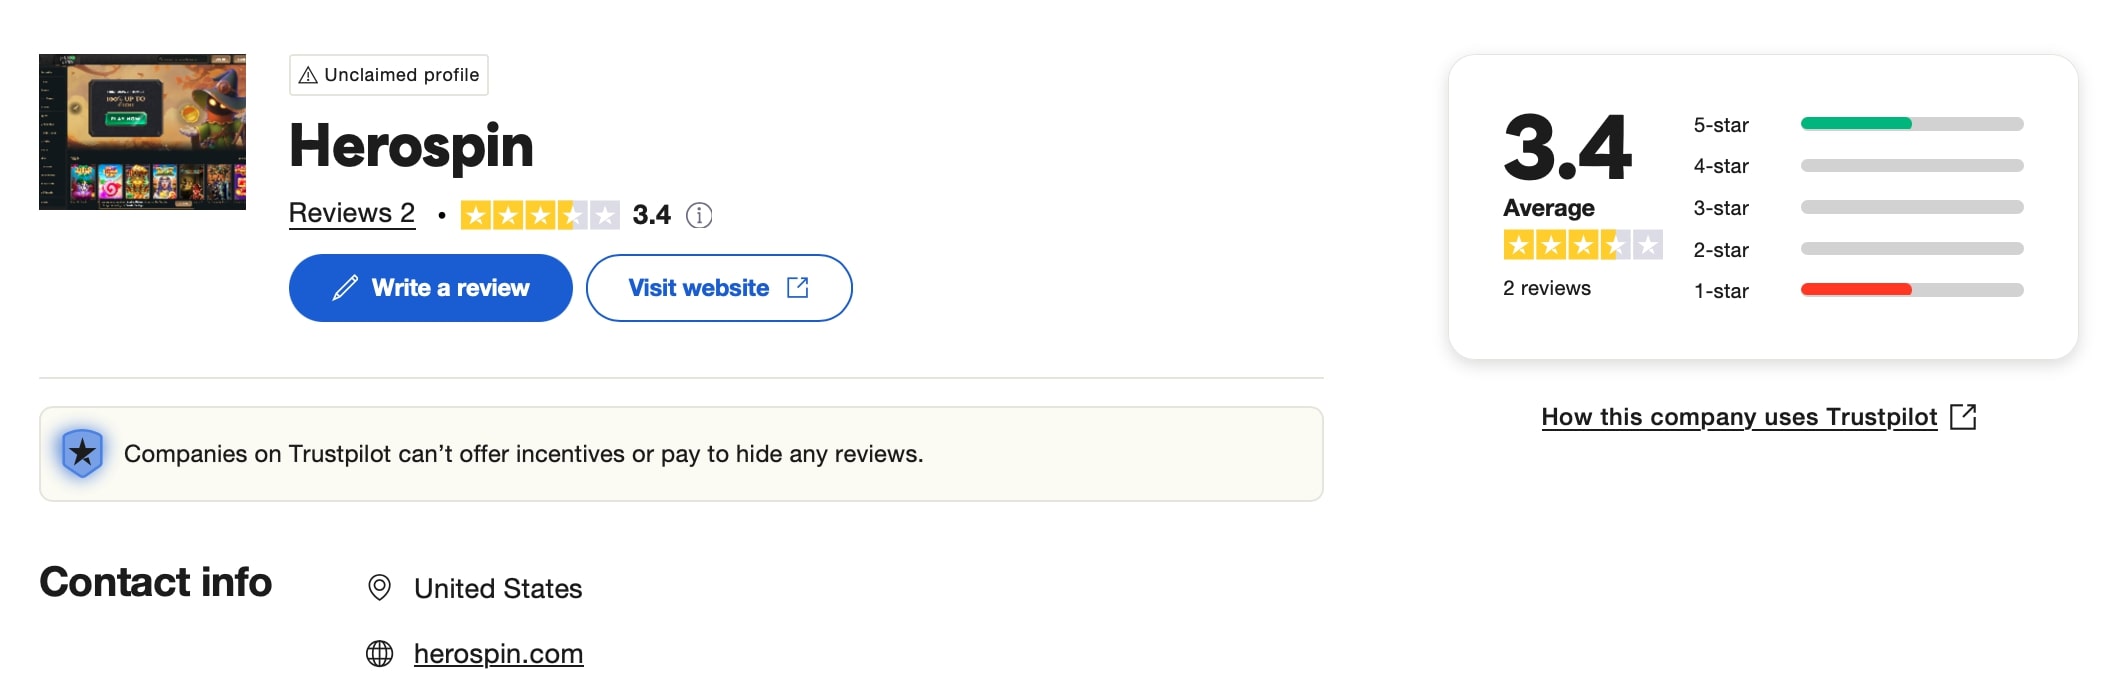Screen dimensions: 2122x692
Task: Select the 2-star rating row
Action: [x=1857, y=249]
